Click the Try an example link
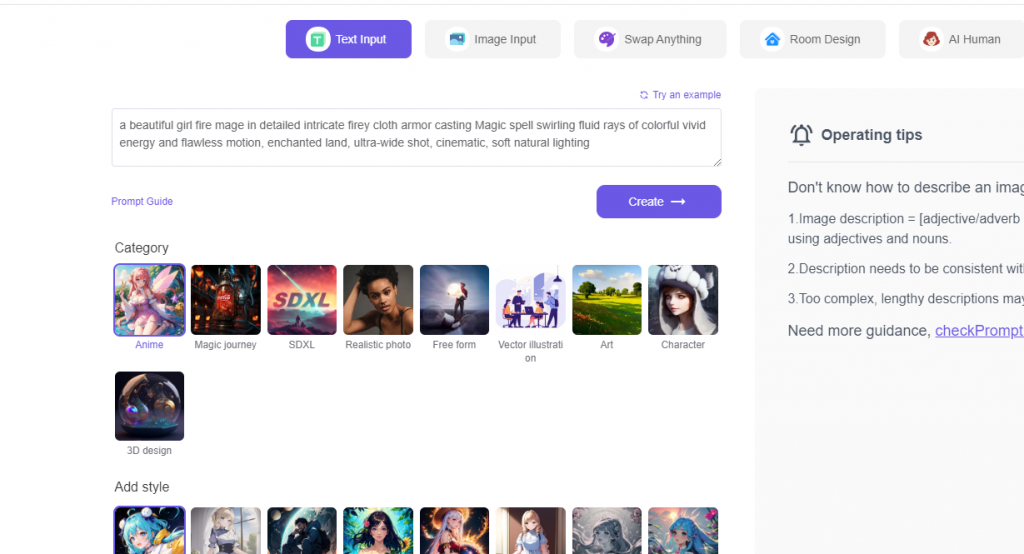The height and width of the screenshot is (554, 1024). pyautogui.click(x=680, y=95)
